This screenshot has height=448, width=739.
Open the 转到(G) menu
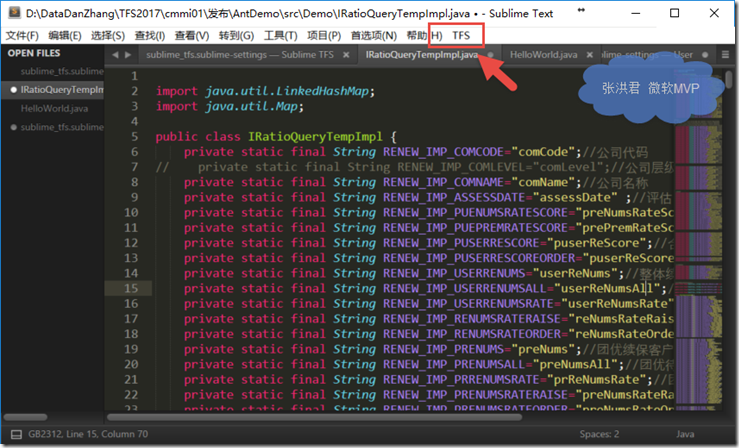tap(236, 36)
